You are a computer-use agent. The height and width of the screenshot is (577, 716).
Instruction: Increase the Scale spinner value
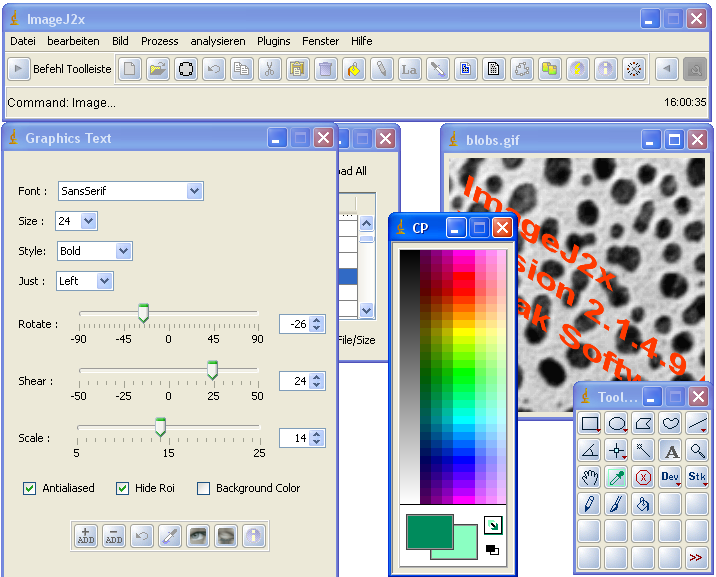[x=316, y=434]
